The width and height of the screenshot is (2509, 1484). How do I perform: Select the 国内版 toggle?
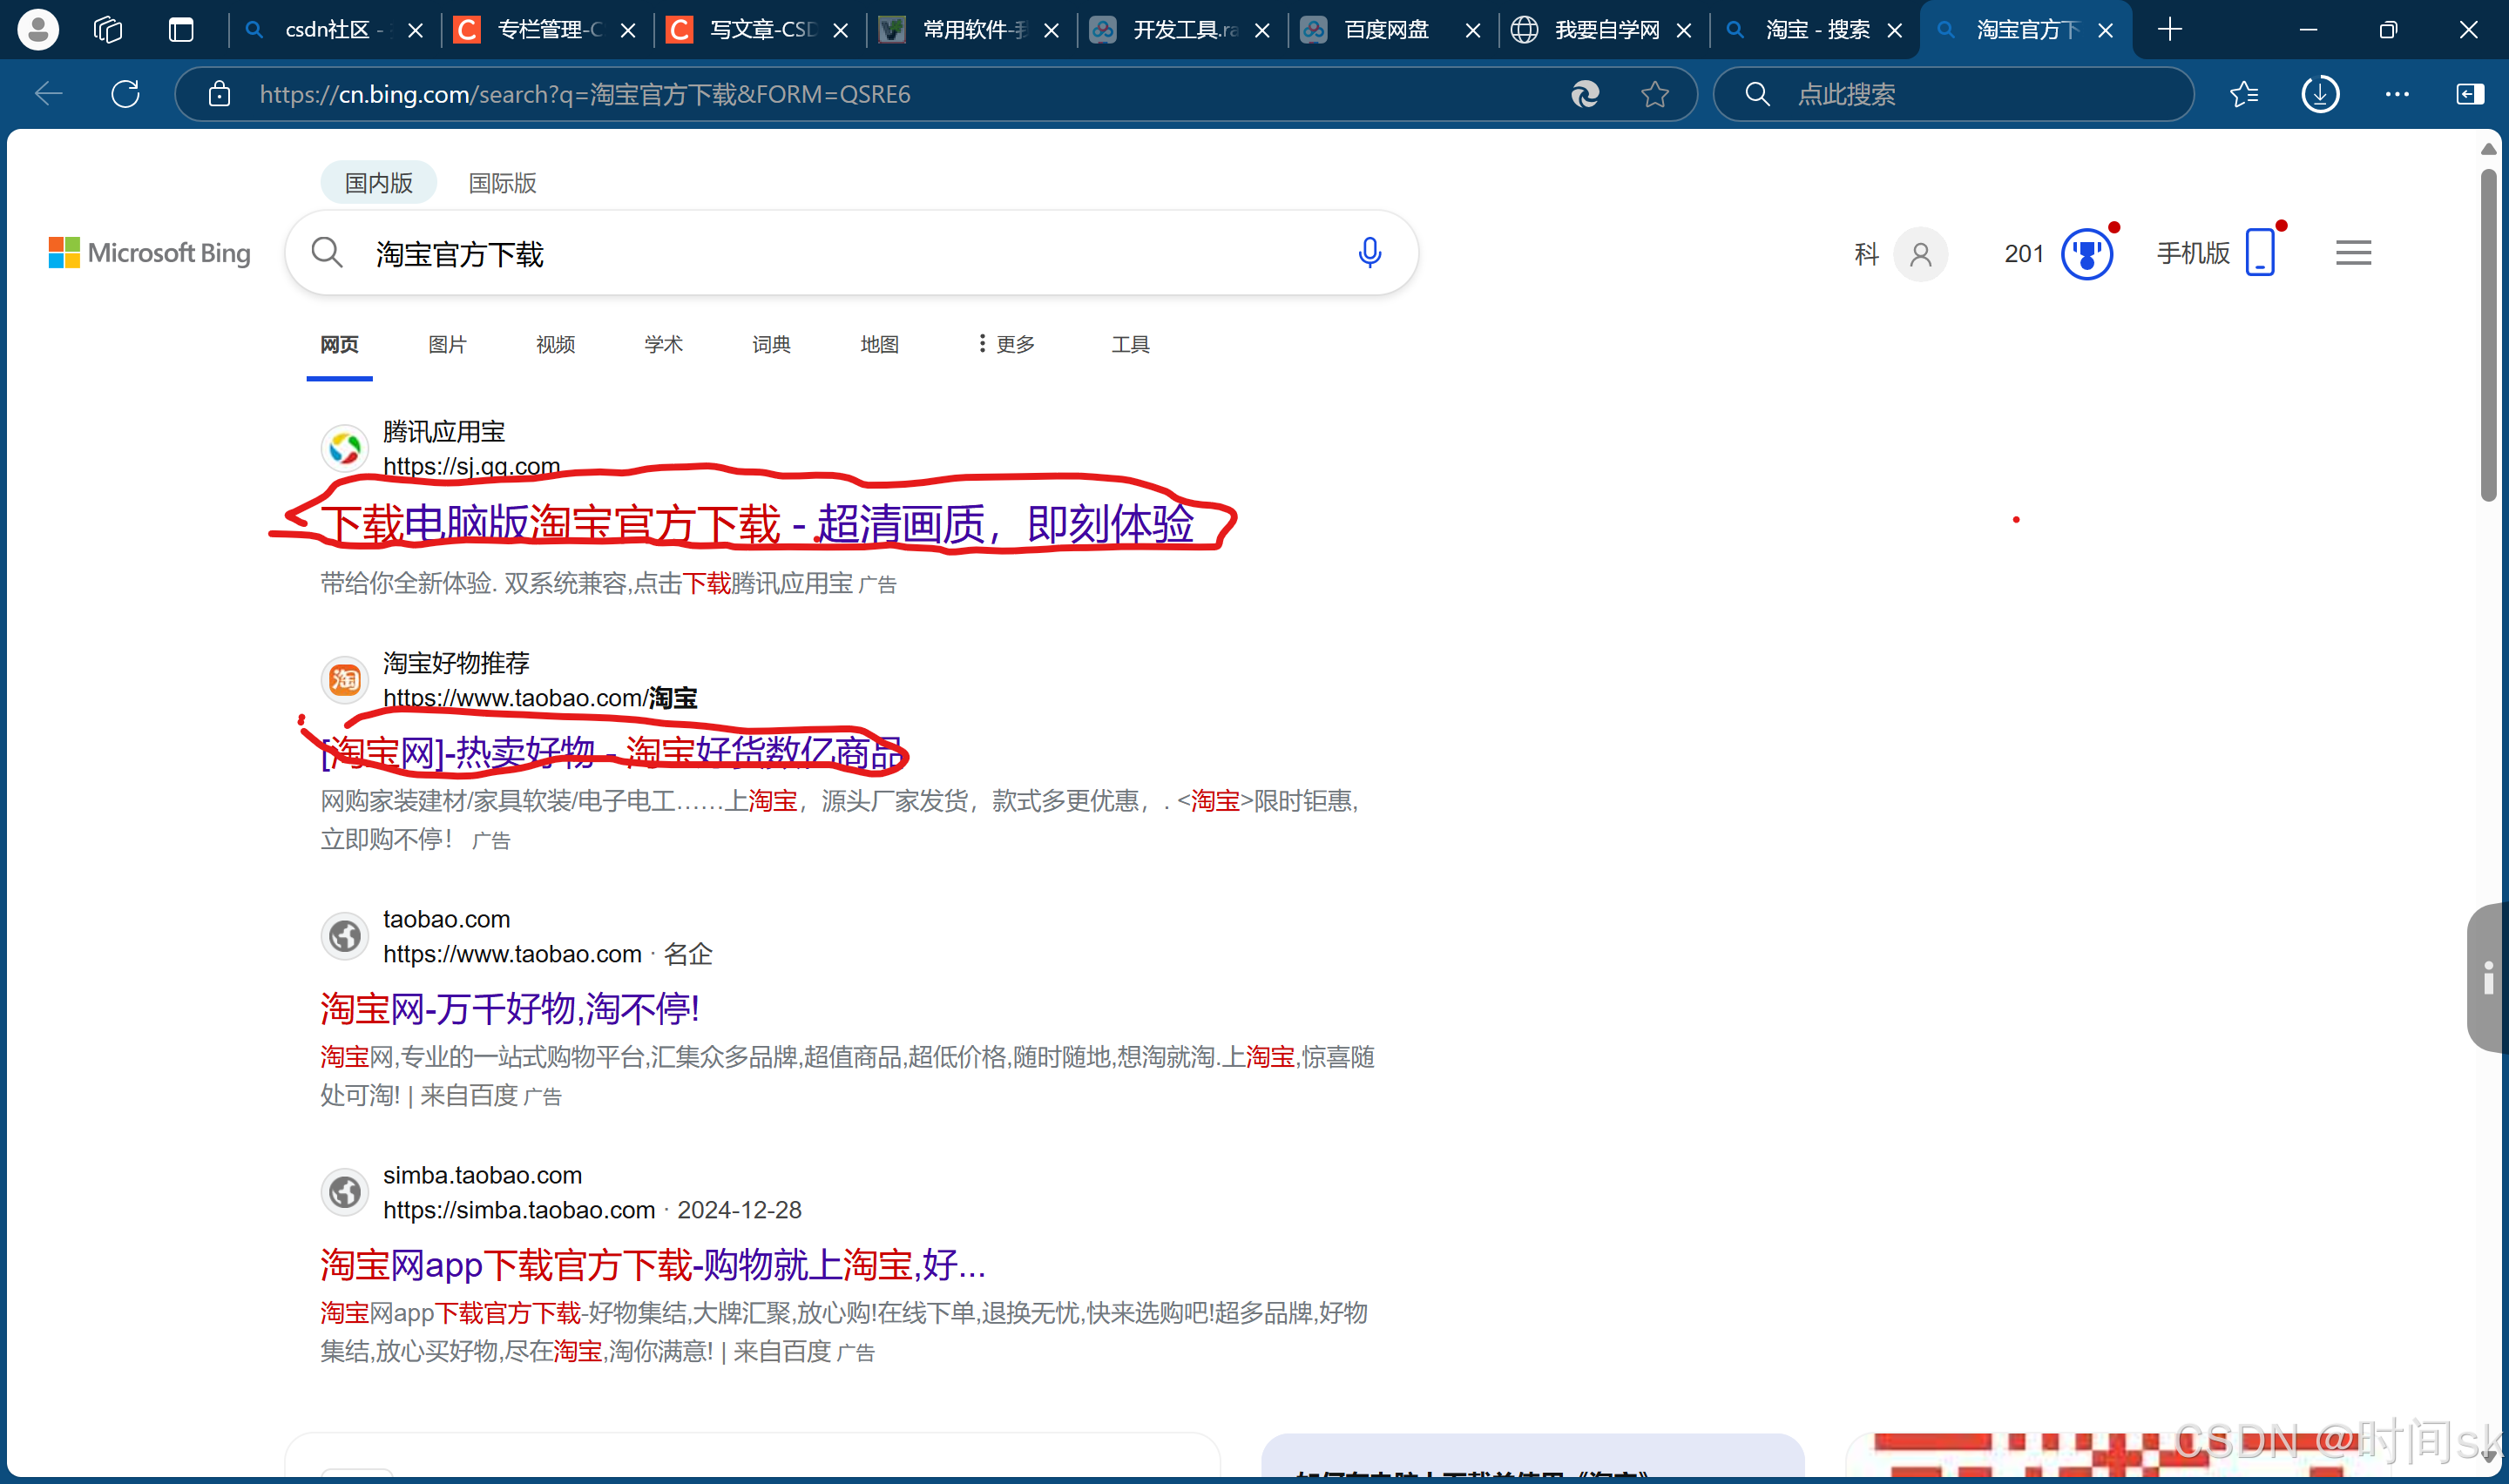click(378, 183)
